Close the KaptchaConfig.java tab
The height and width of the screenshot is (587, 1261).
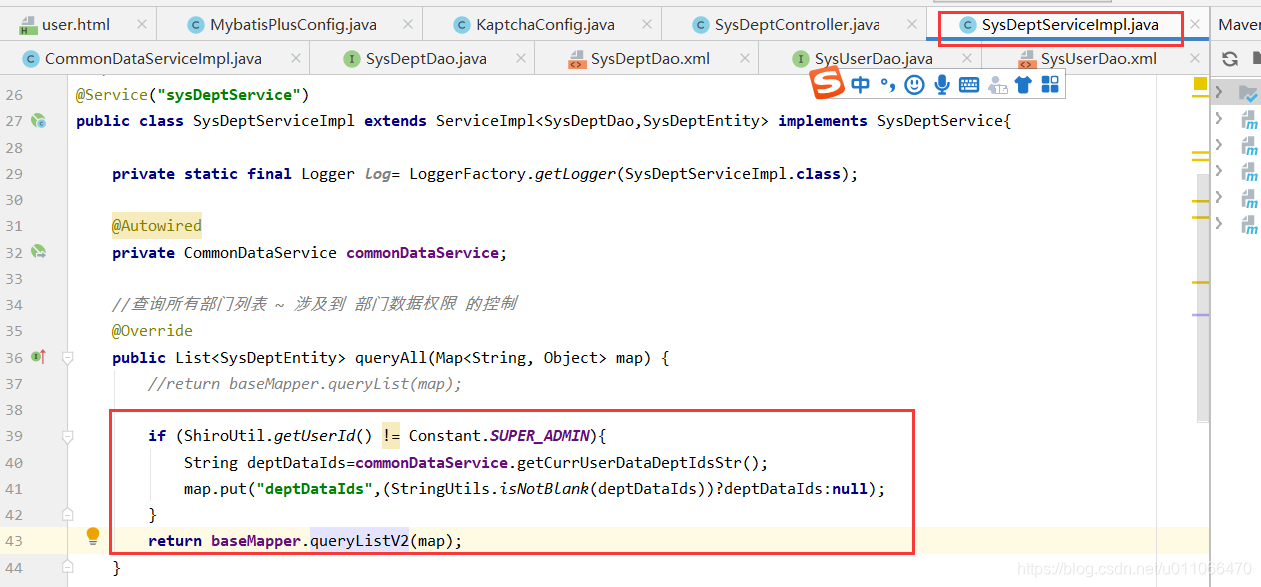pos(646,24)
